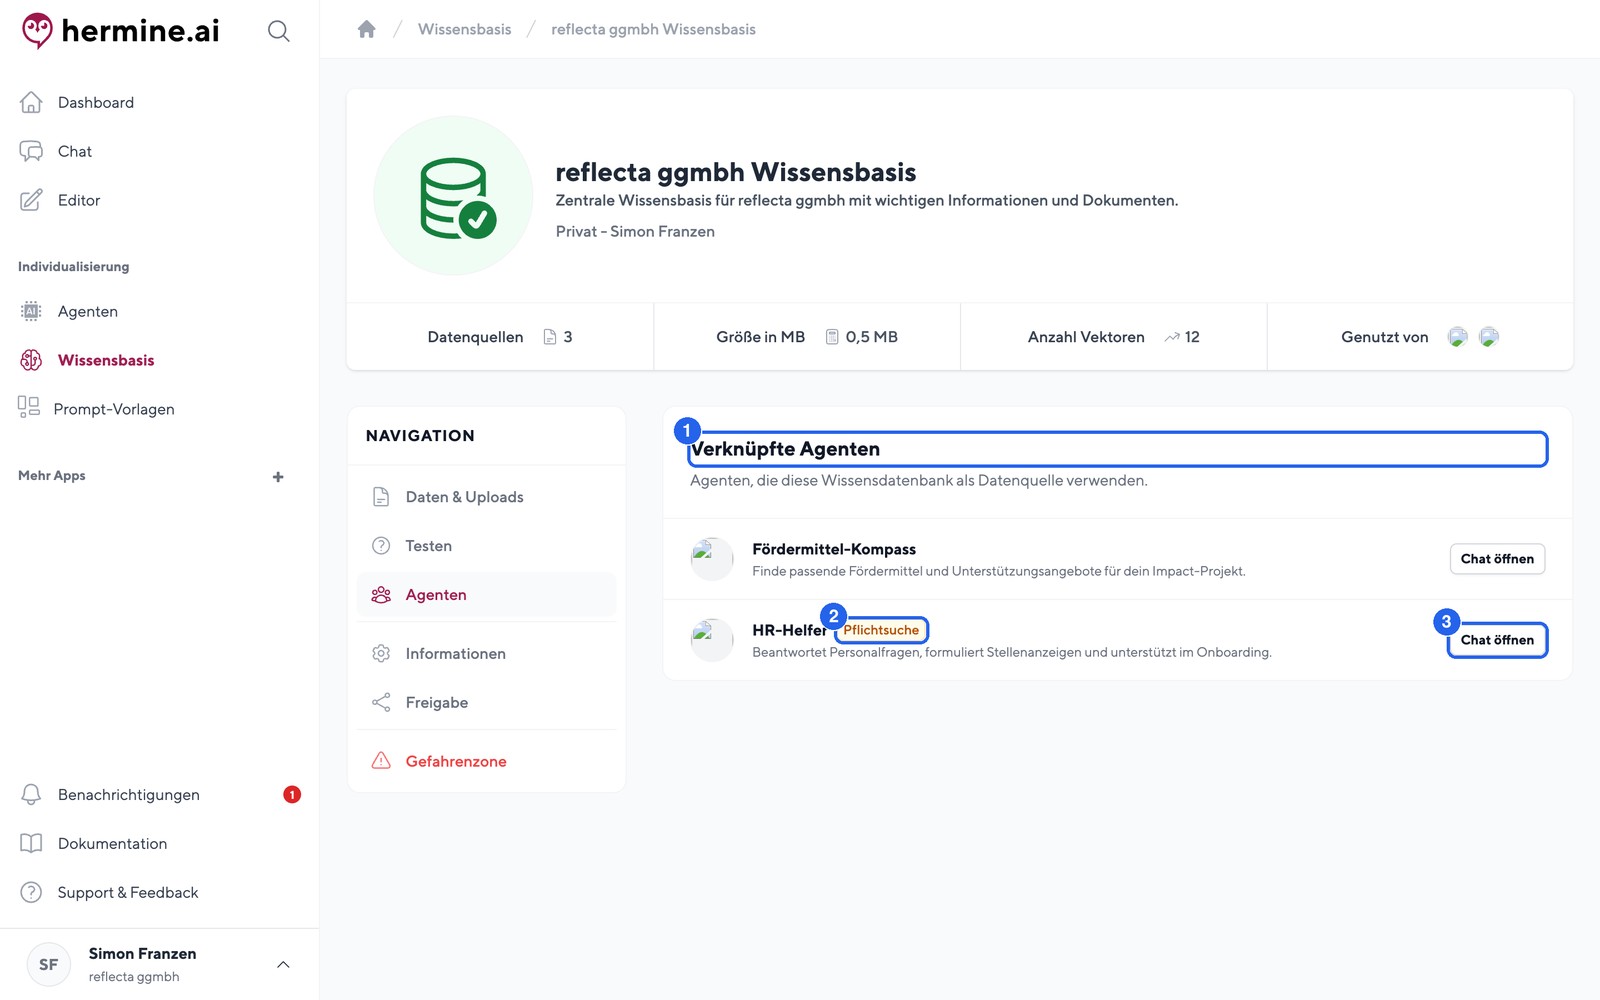Click Wissensbasis breadcrumb link
The height and width of the screenshot is (1000, 1600).
[464, 29]
